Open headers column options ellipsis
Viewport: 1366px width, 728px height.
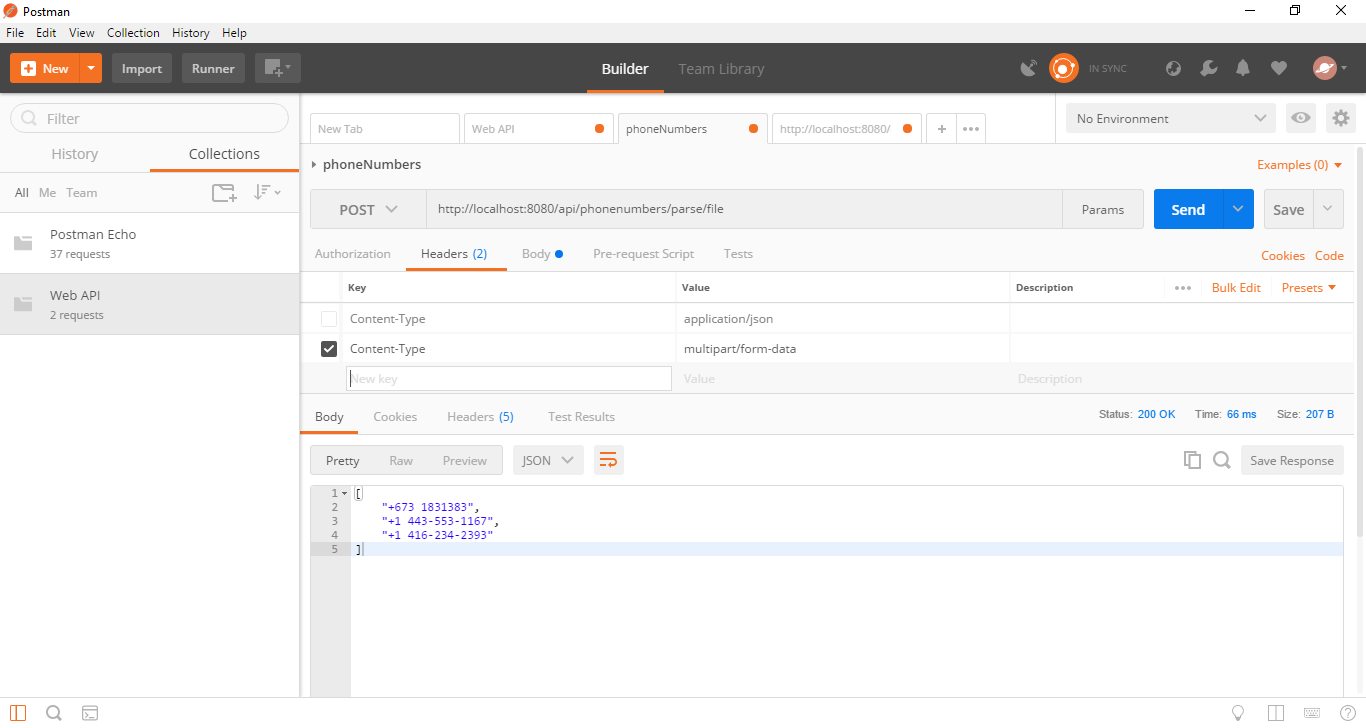point(1183,288)
